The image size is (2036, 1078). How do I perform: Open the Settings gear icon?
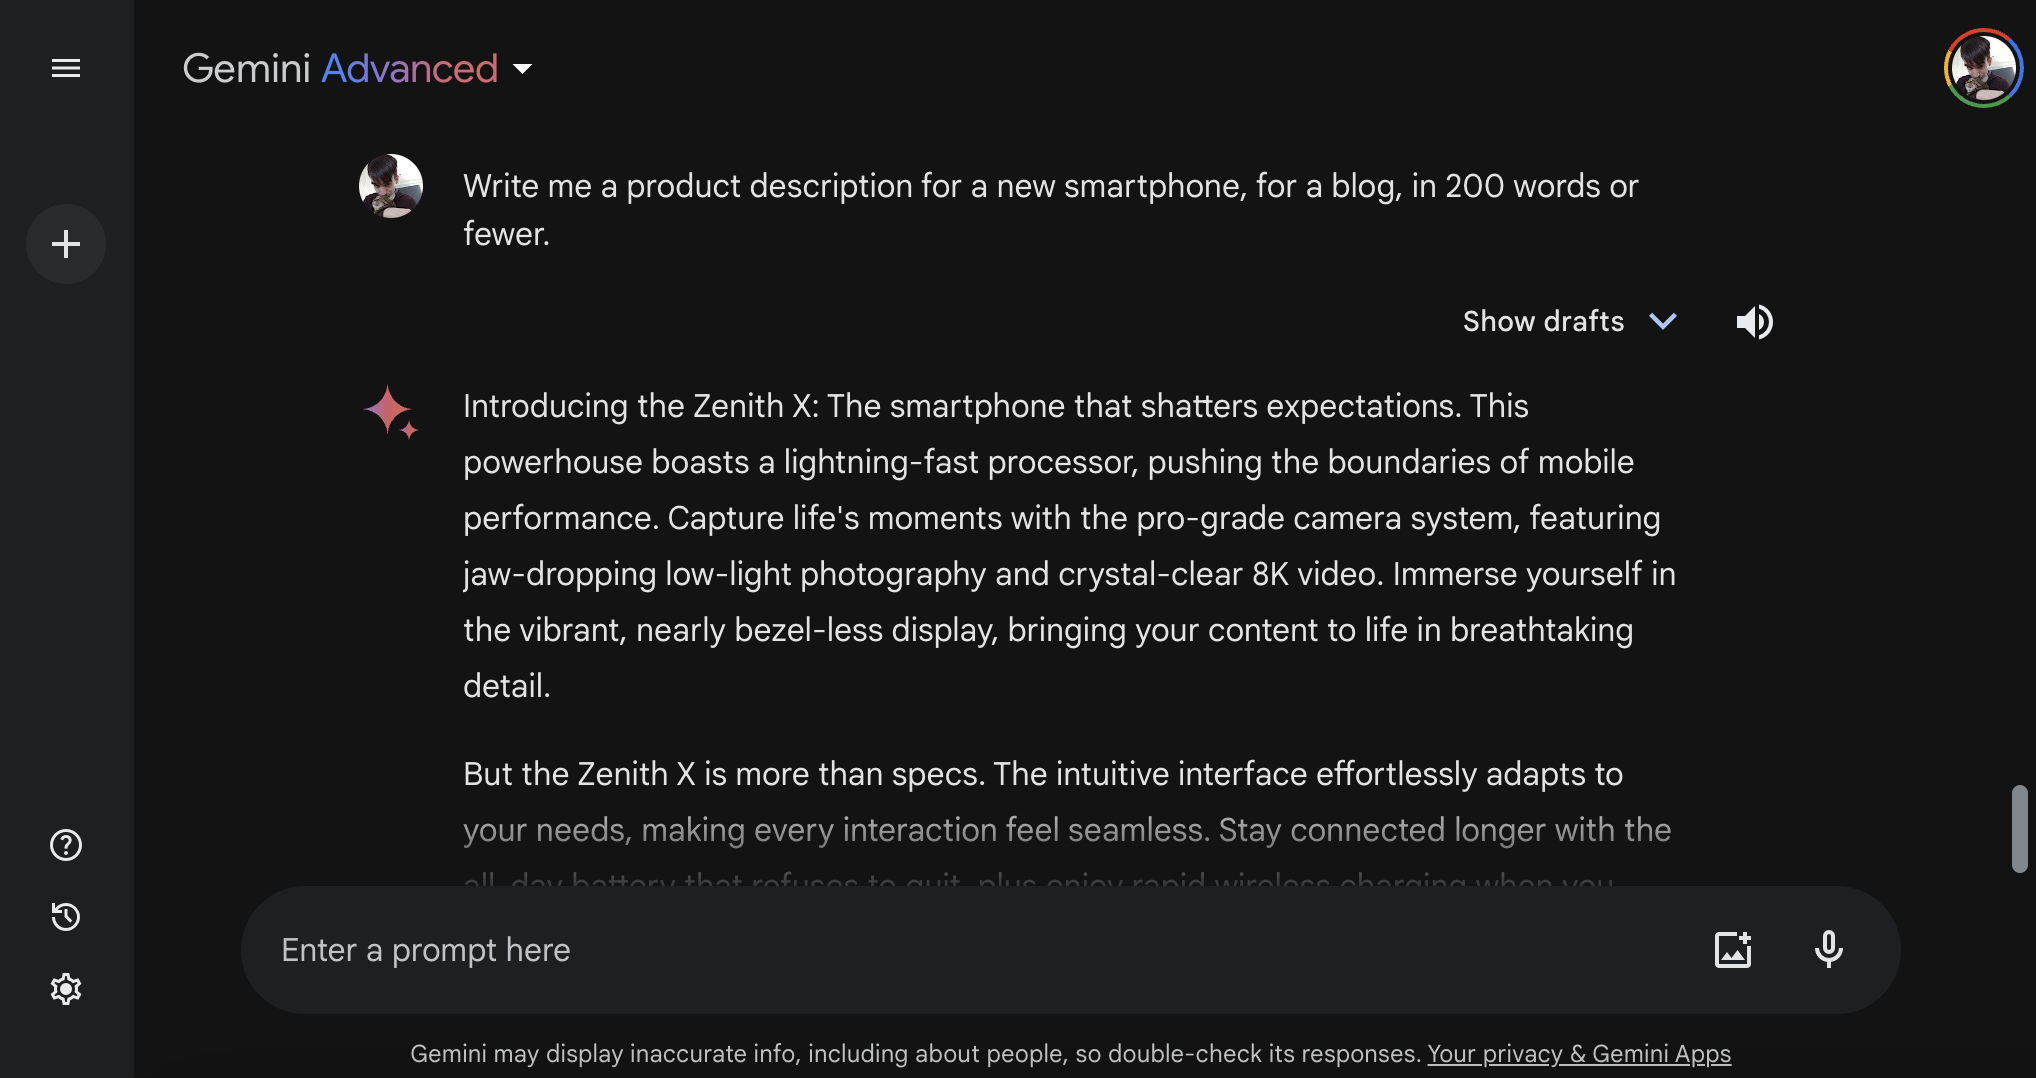pyautogui.click(x=66, y=989)
